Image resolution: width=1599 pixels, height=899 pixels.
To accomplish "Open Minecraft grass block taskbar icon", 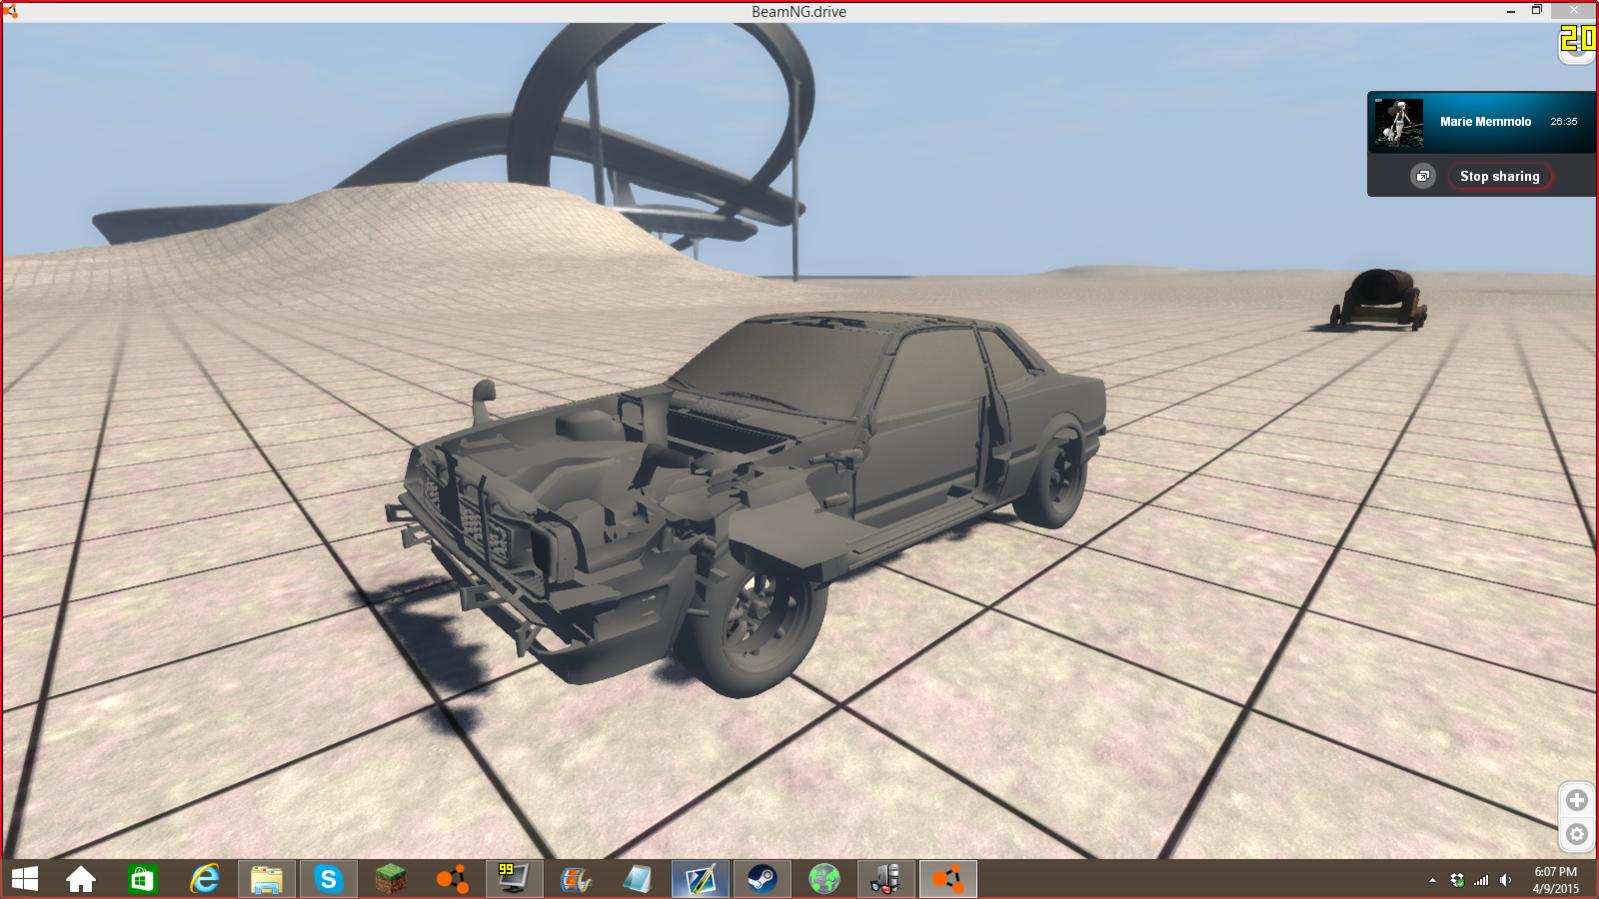I will (390, 879).
